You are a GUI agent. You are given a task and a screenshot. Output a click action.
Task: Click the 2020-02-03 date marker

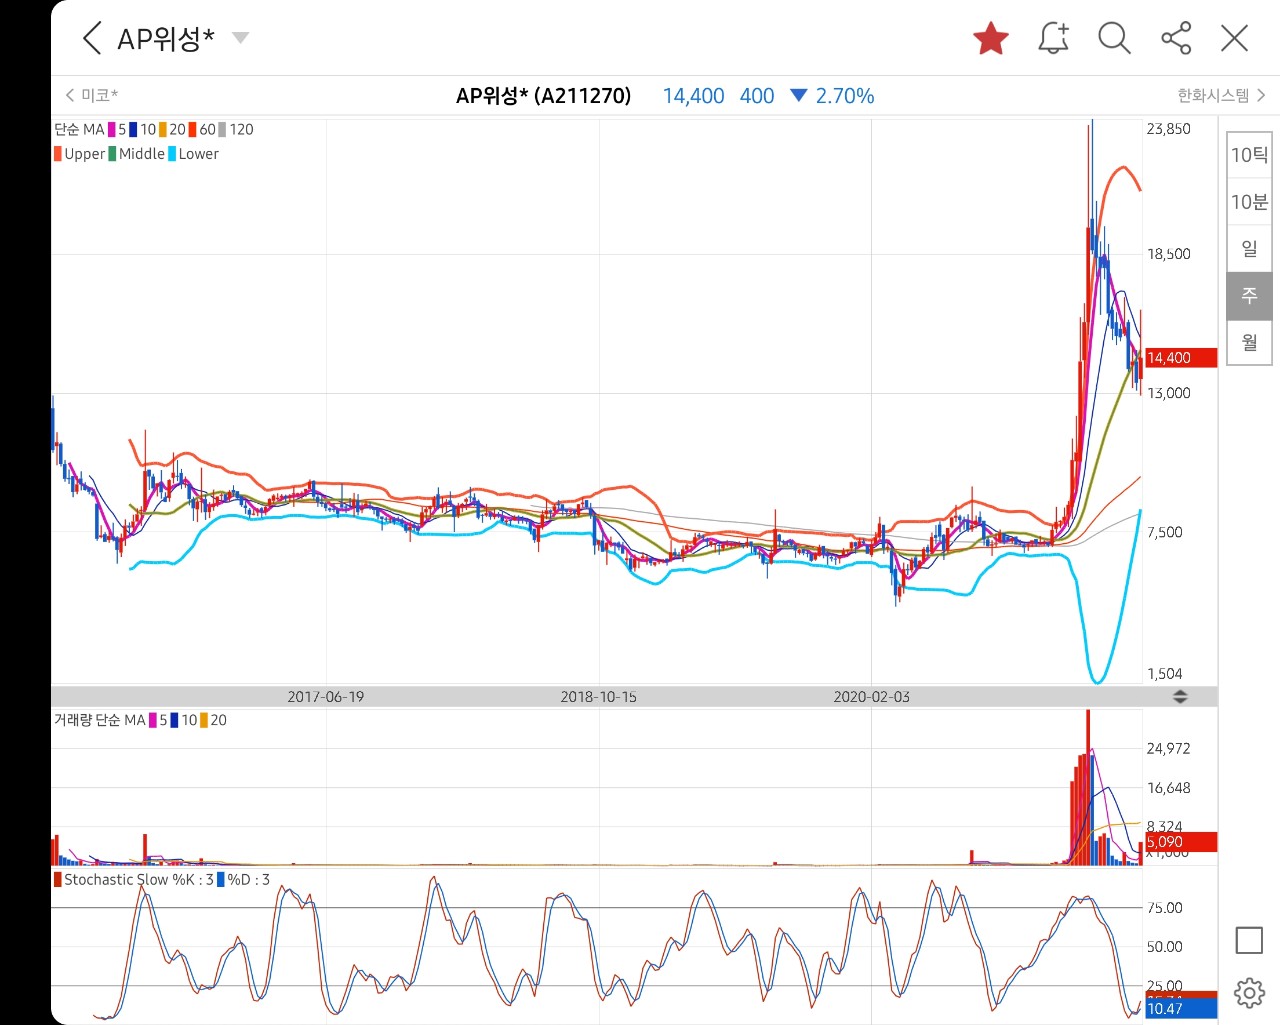pyautogui.click(x=872, y=697)
